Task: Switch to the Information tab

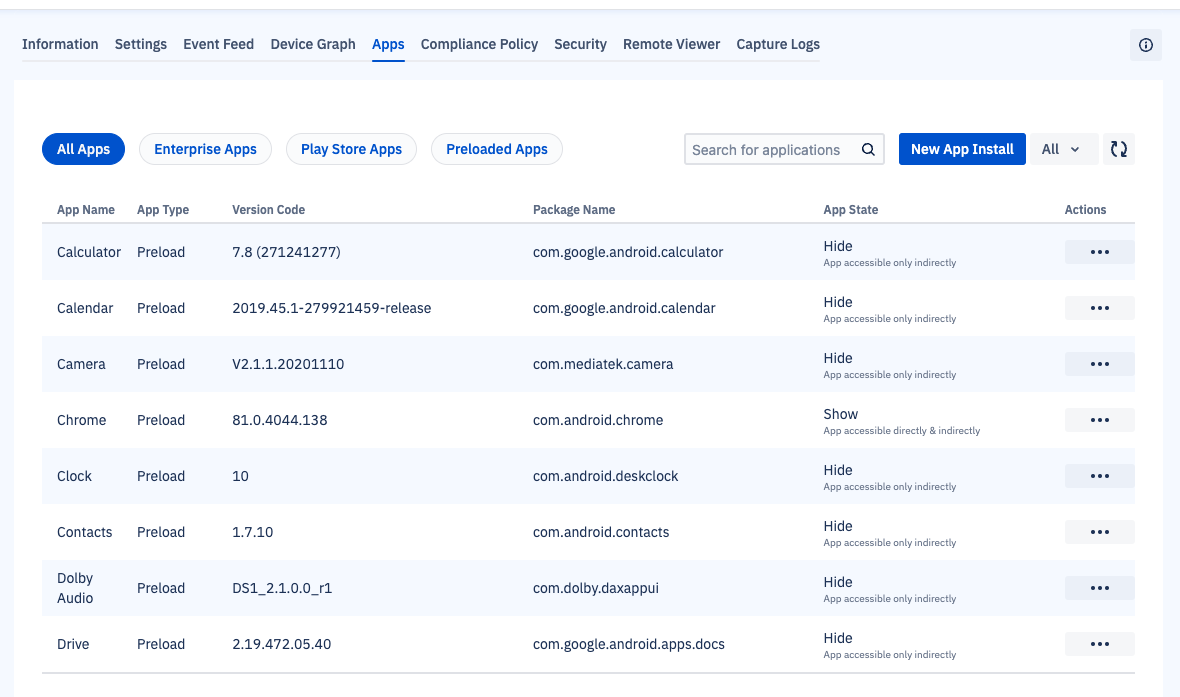Action: tap(60, 44)
